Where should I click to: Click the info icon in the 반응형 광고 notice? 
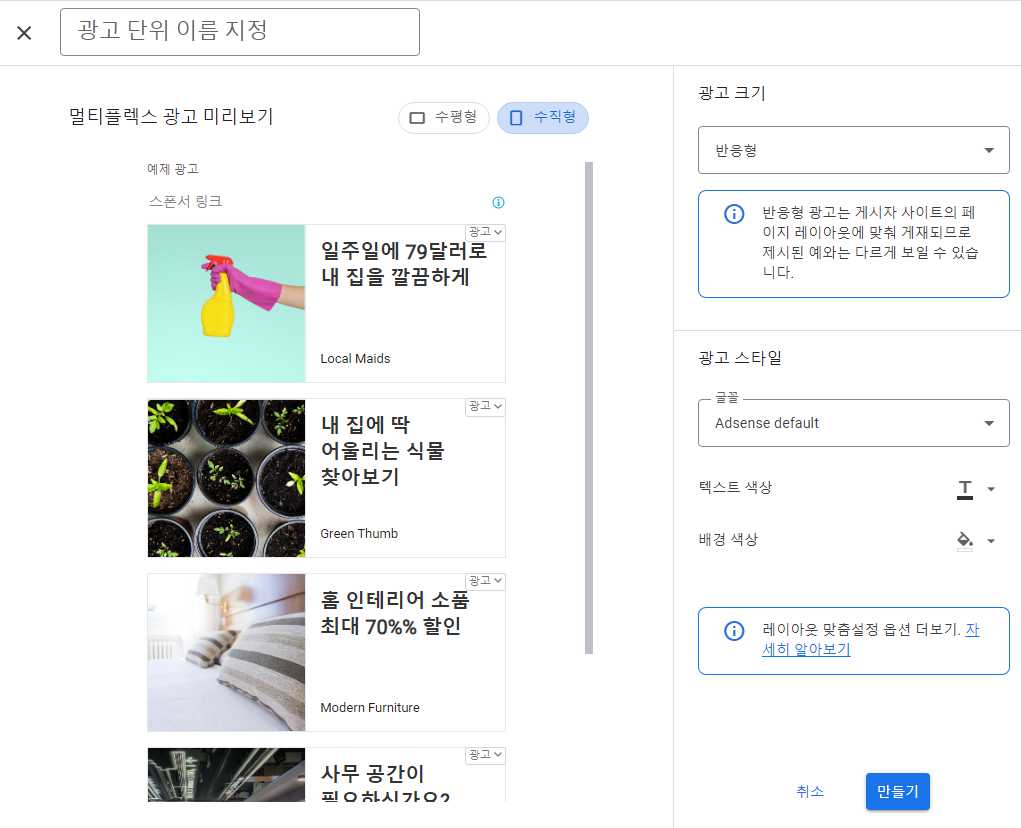(734, 214)
